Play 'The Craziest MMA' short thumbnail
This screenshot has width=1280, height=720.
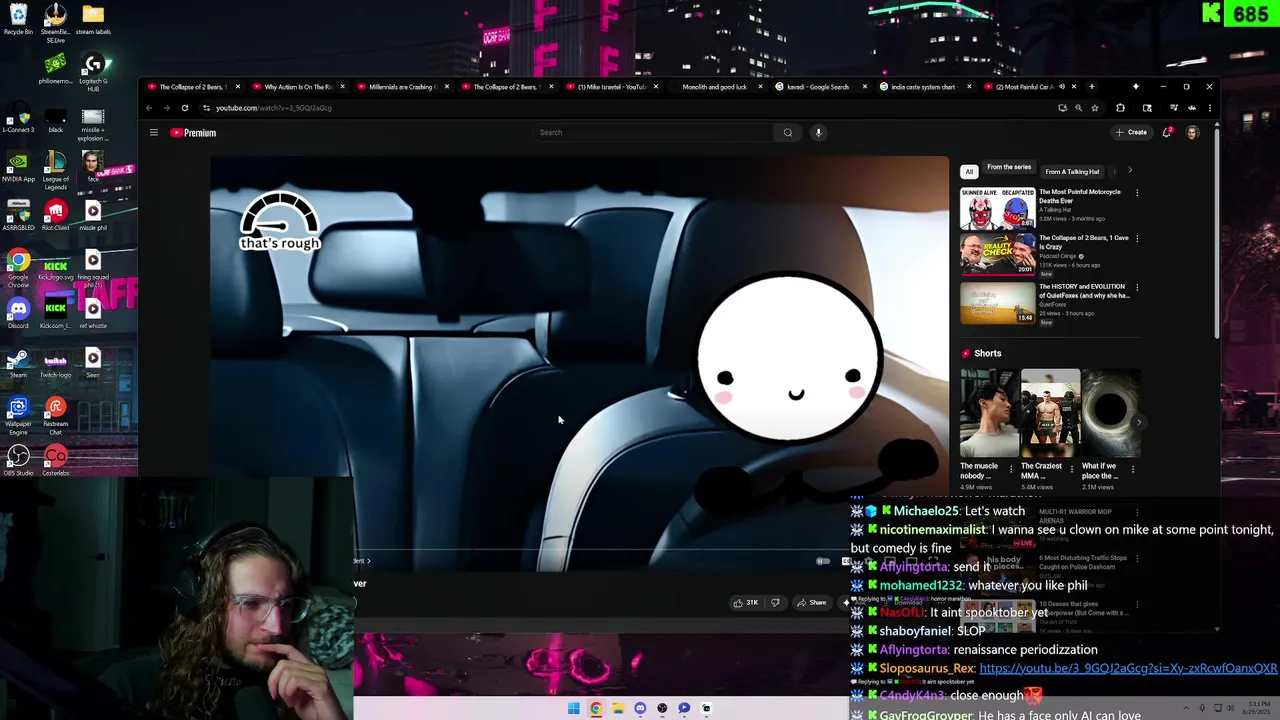(x=1050, y=413)
